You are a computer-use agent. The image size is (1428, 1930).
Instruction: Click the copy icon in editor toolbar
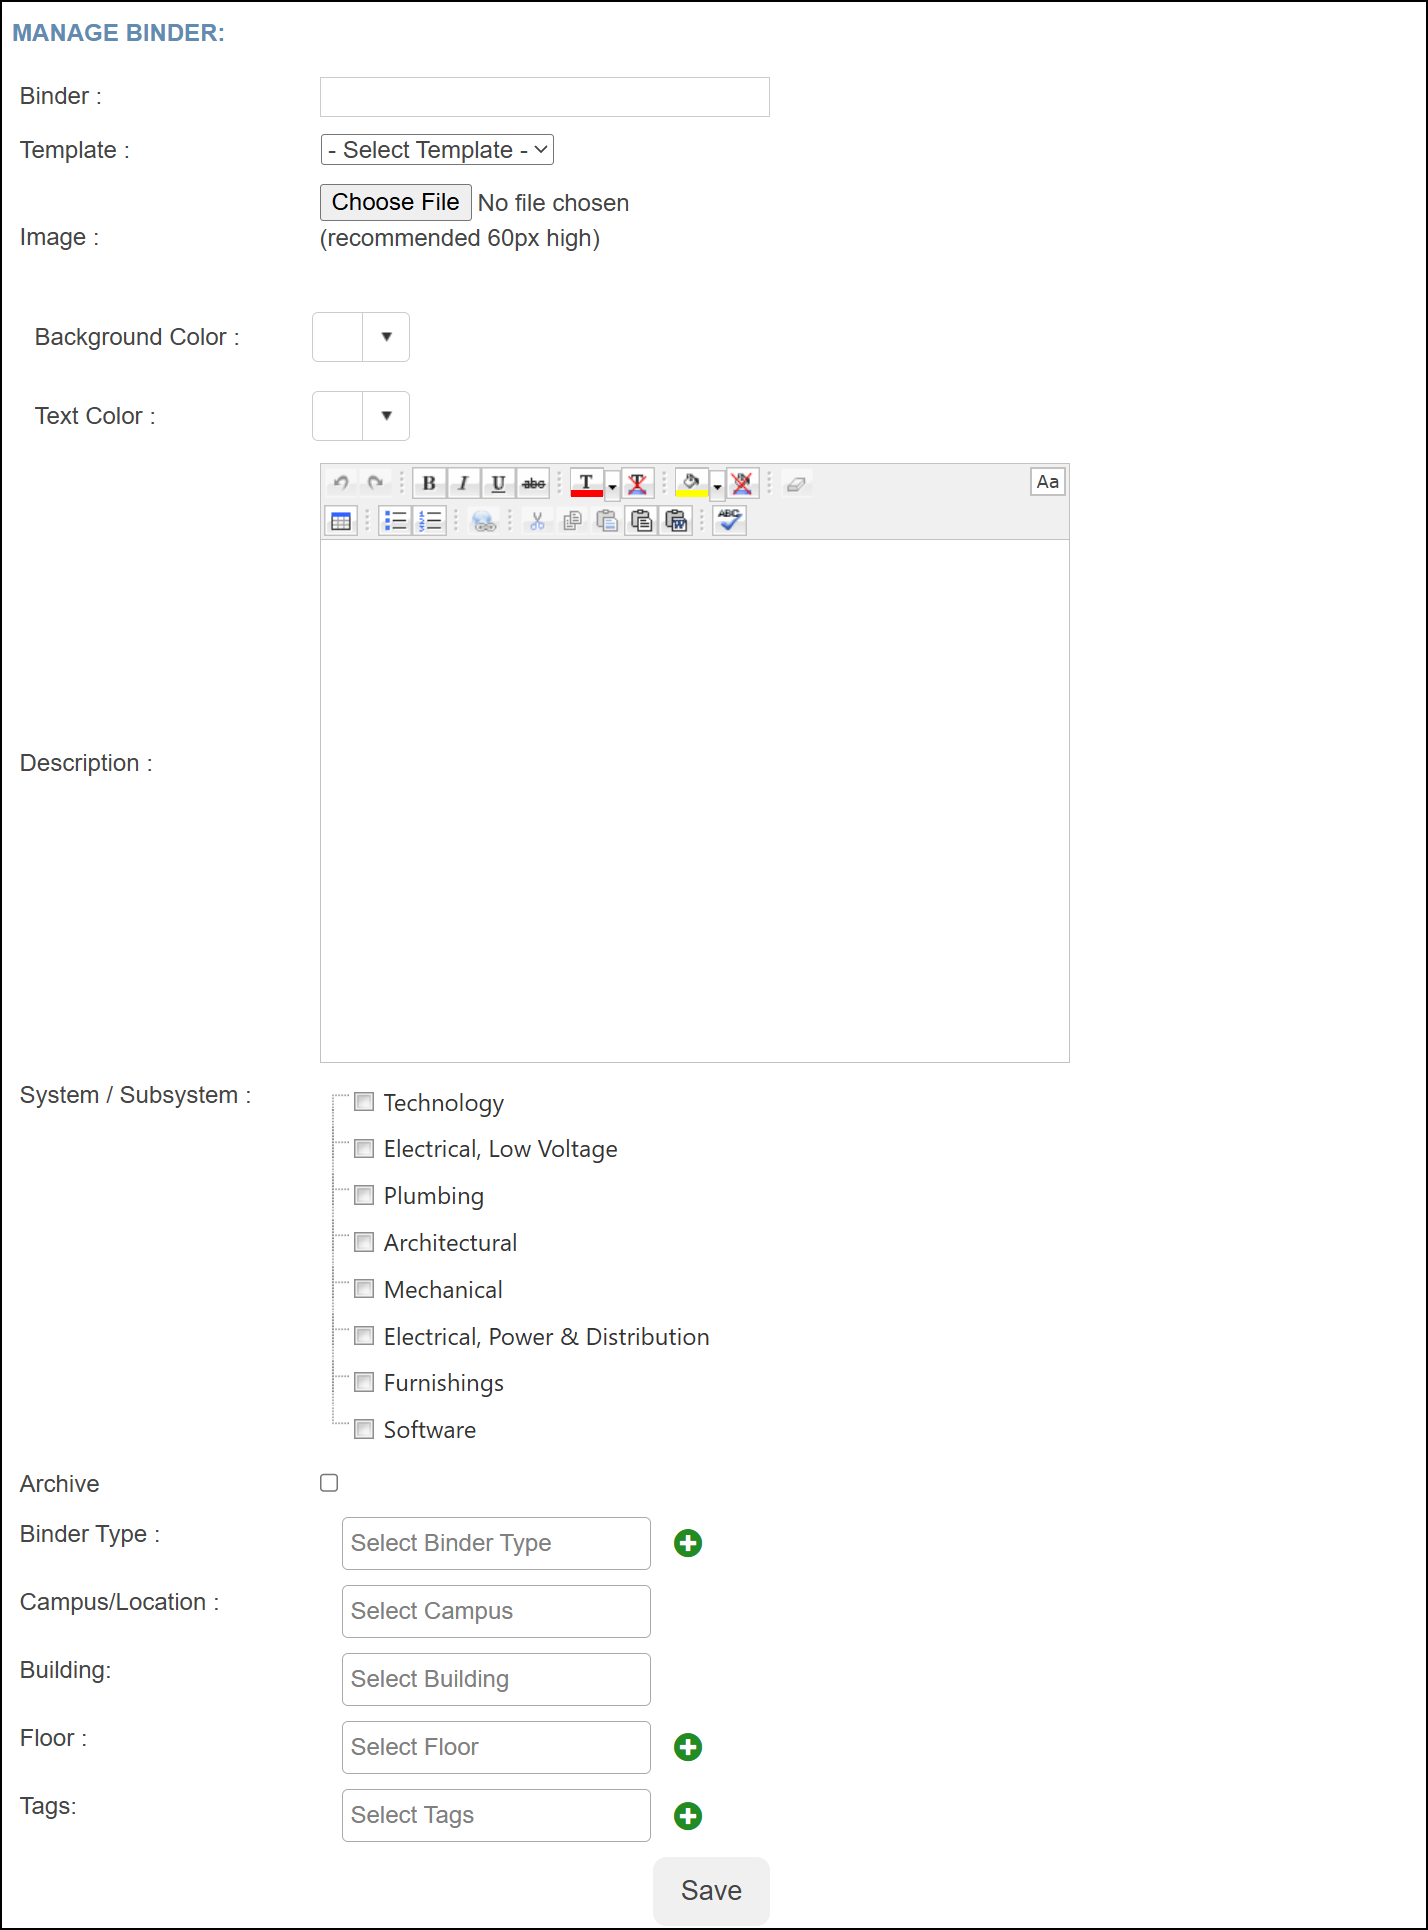tap(572, 521)
